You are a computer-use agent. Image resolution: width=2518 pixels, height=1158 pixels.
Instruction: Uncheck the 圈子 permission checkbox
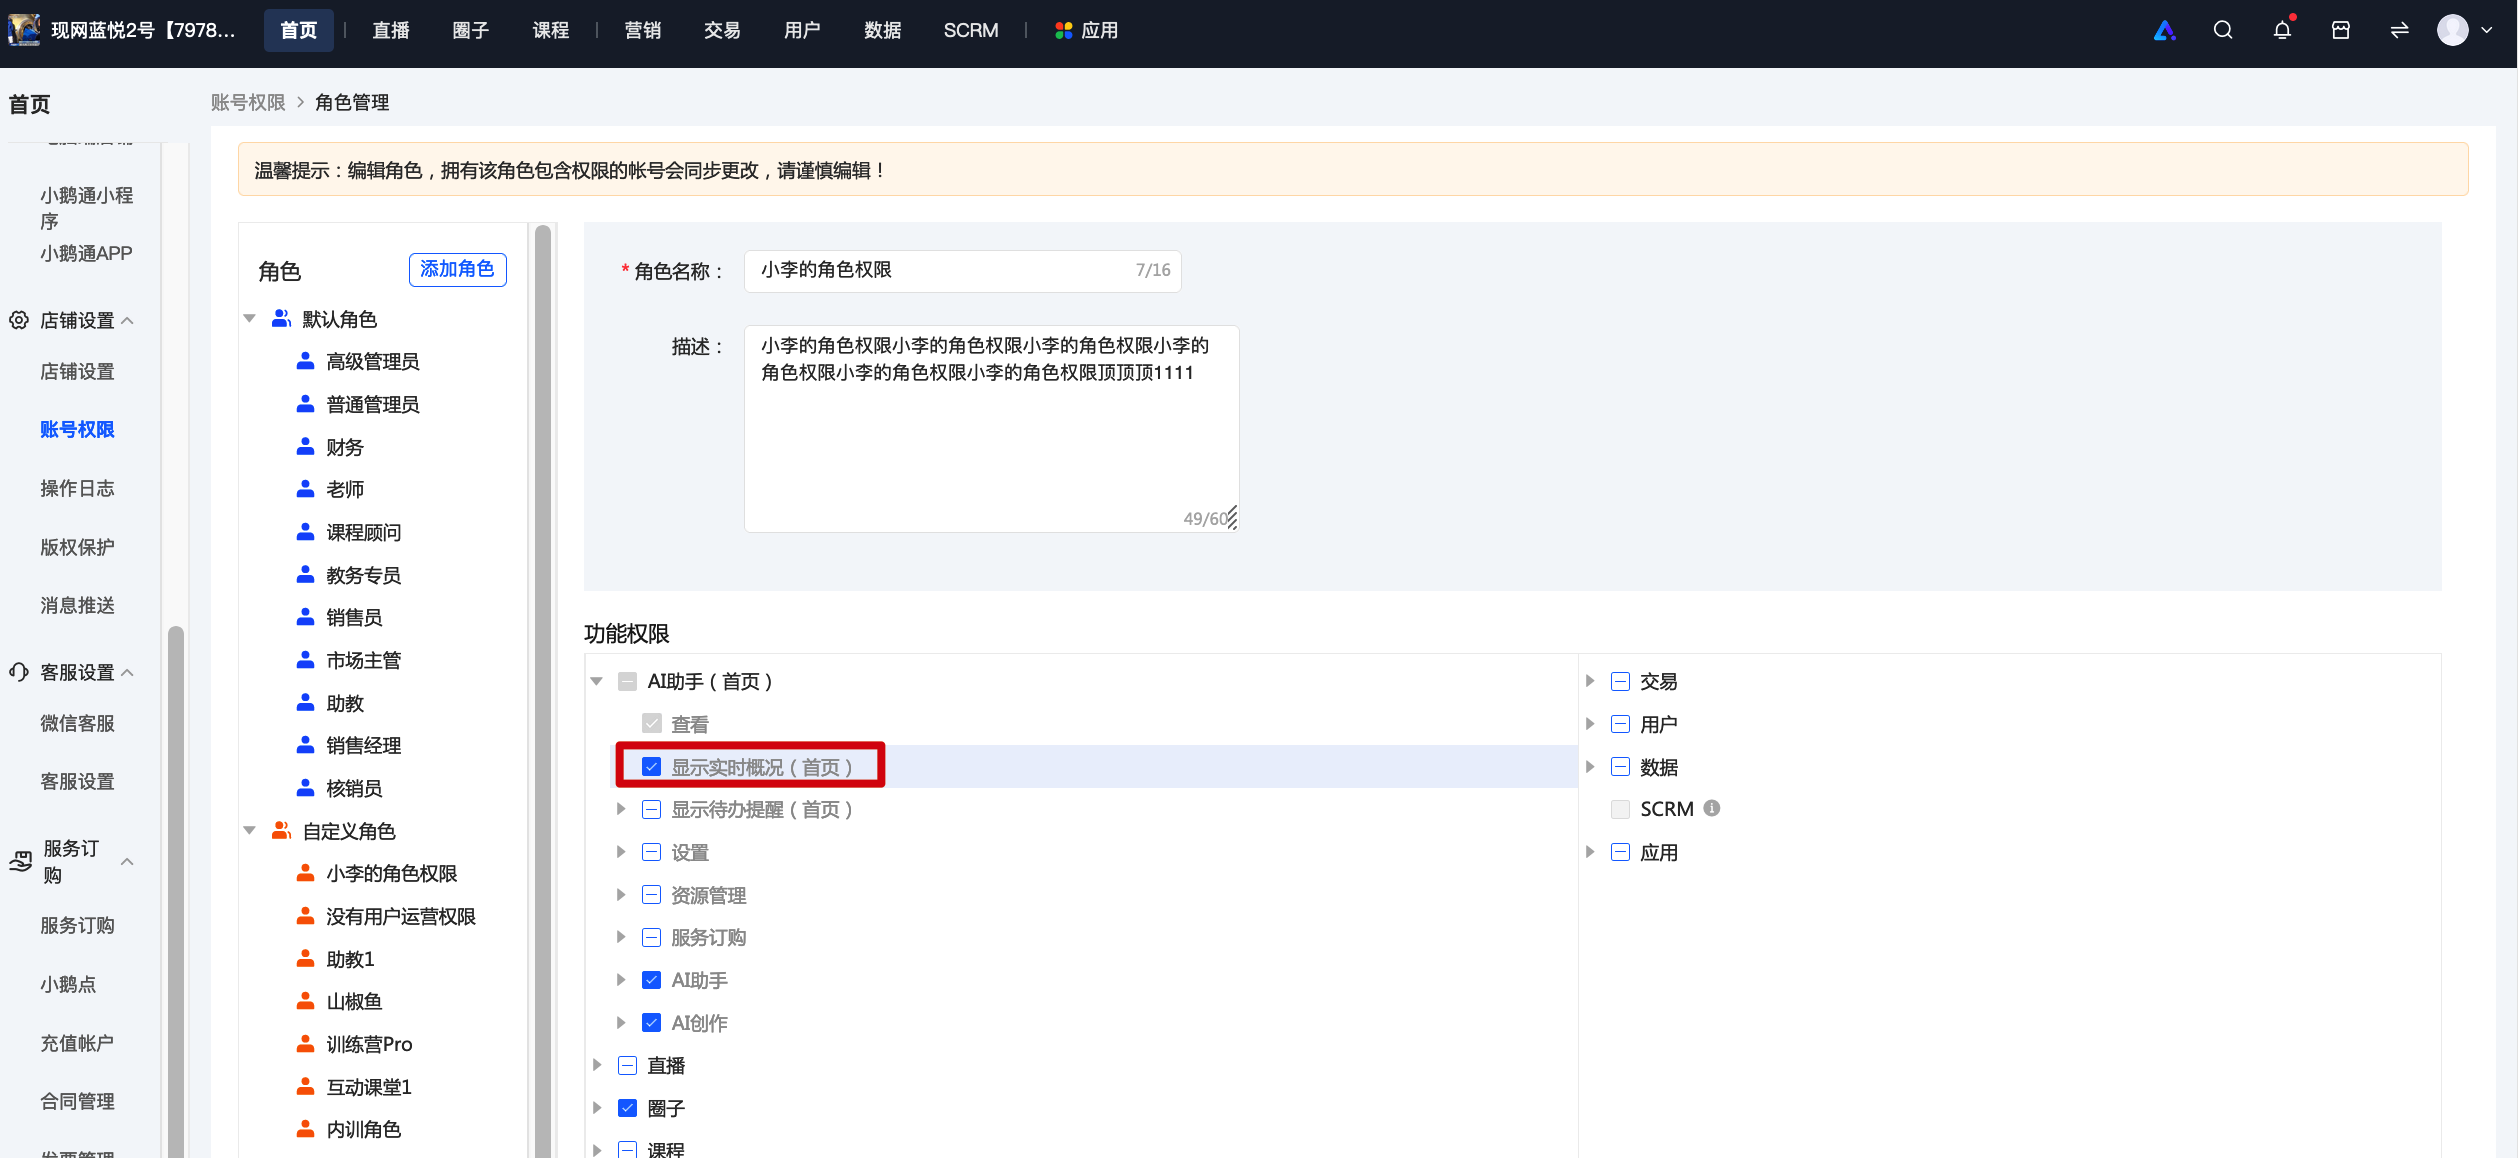click(628, 1108)
